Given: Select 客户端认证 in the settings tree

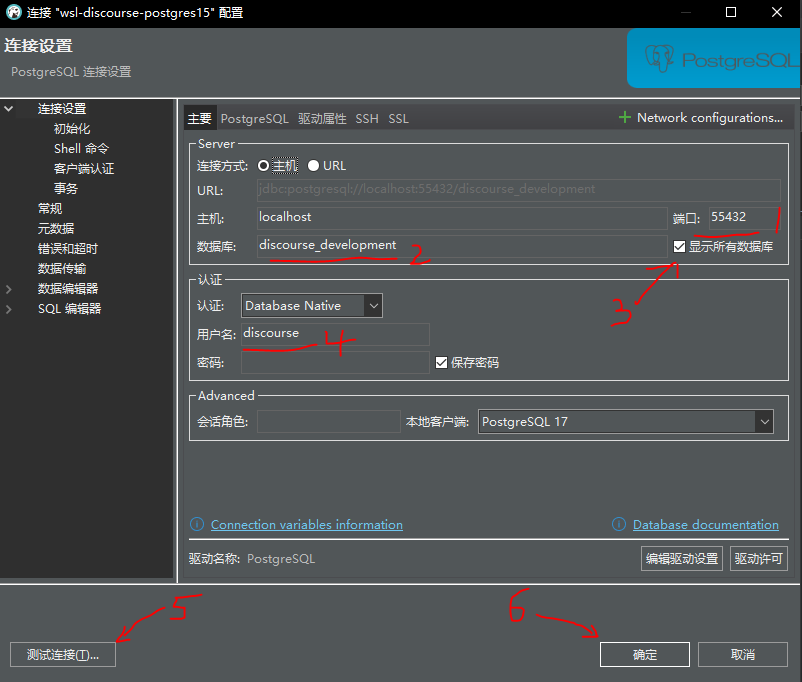Looking at the screenshot, I should tap(84, 169).
